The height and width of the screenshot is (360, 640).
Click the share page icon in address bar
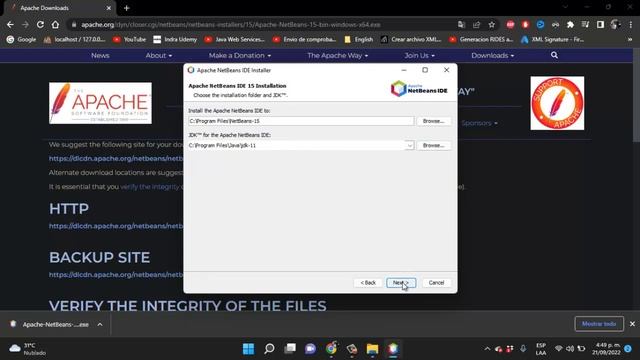tap(476, 24)
